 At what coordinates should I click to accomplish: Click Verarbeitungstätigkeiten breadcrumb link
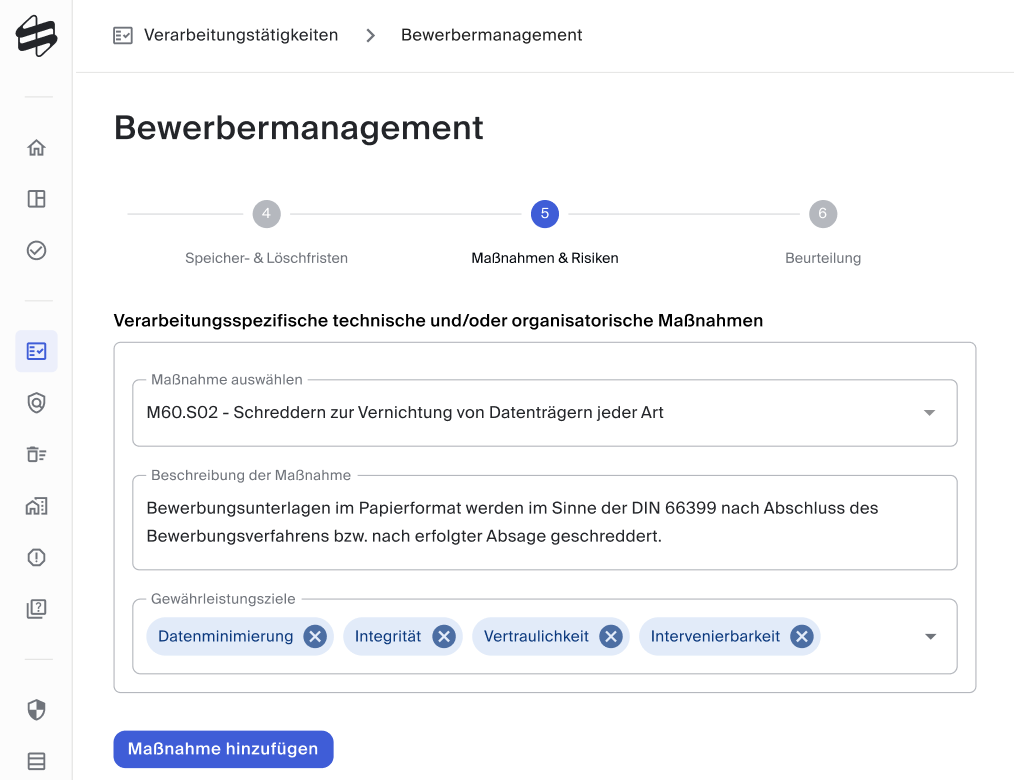[241, 35]
